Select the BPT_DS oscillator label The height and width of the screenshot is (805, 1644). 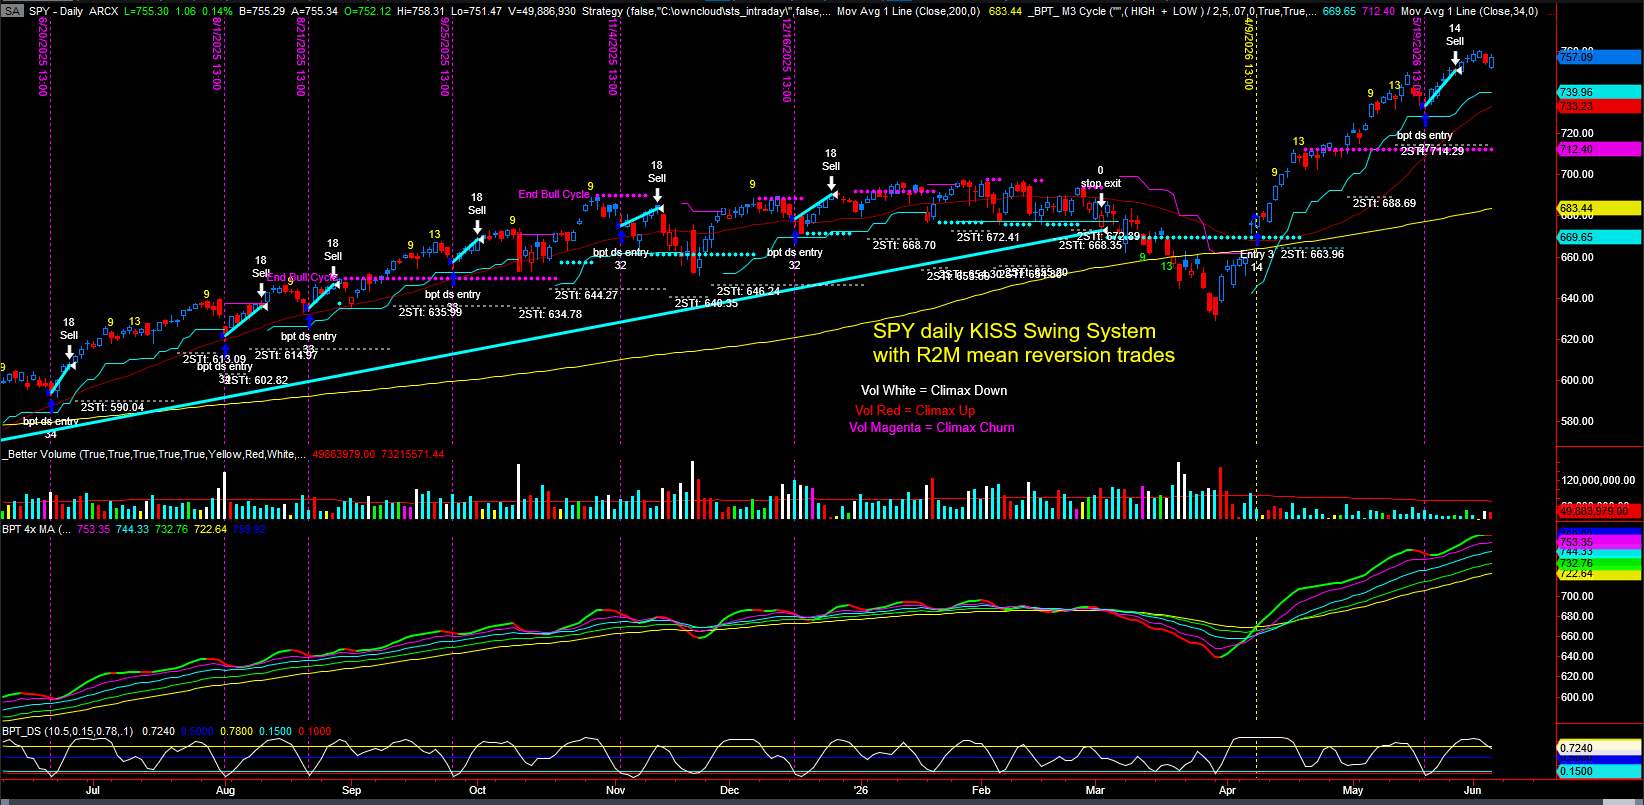click(x=67, y=731)
